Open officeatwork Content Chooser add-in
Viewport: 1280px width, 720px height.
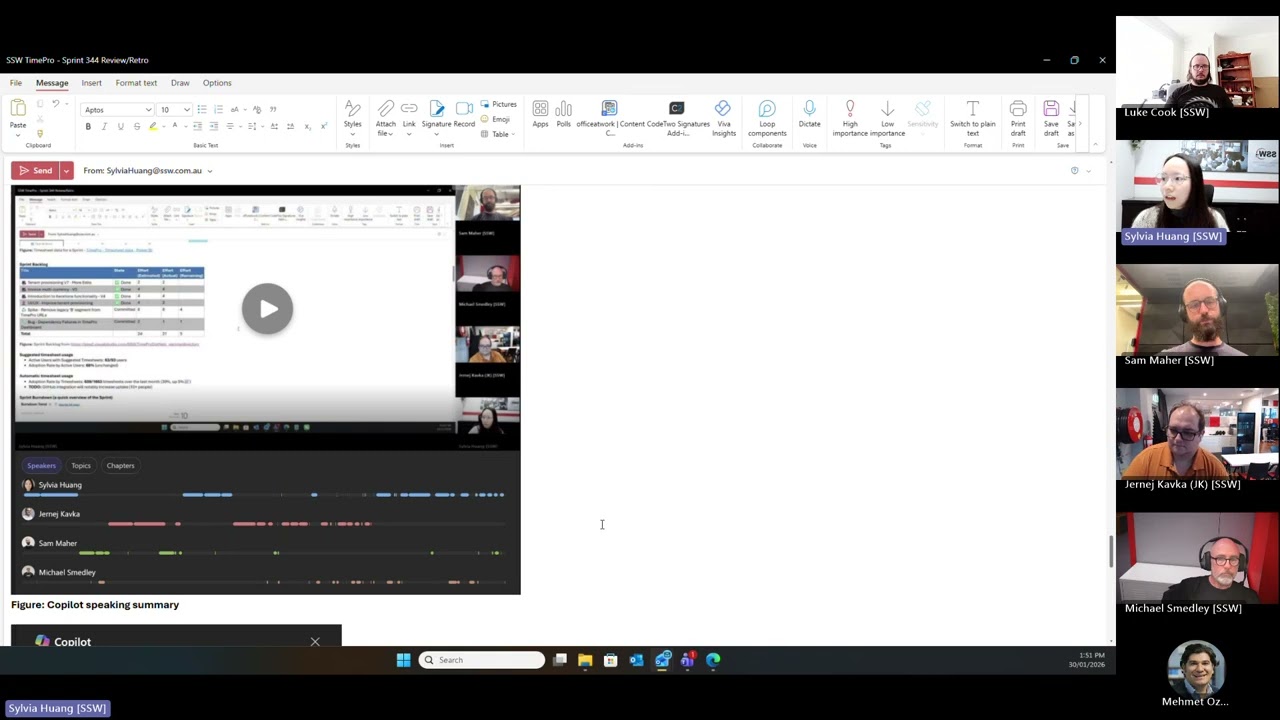(609, 118)
